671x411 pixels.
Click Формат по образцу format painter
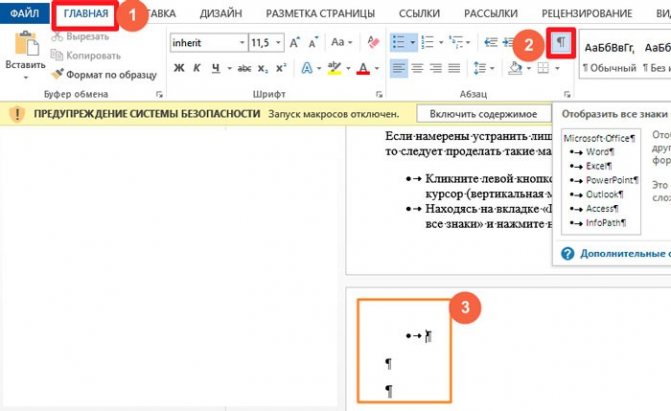tap(104, 74)
